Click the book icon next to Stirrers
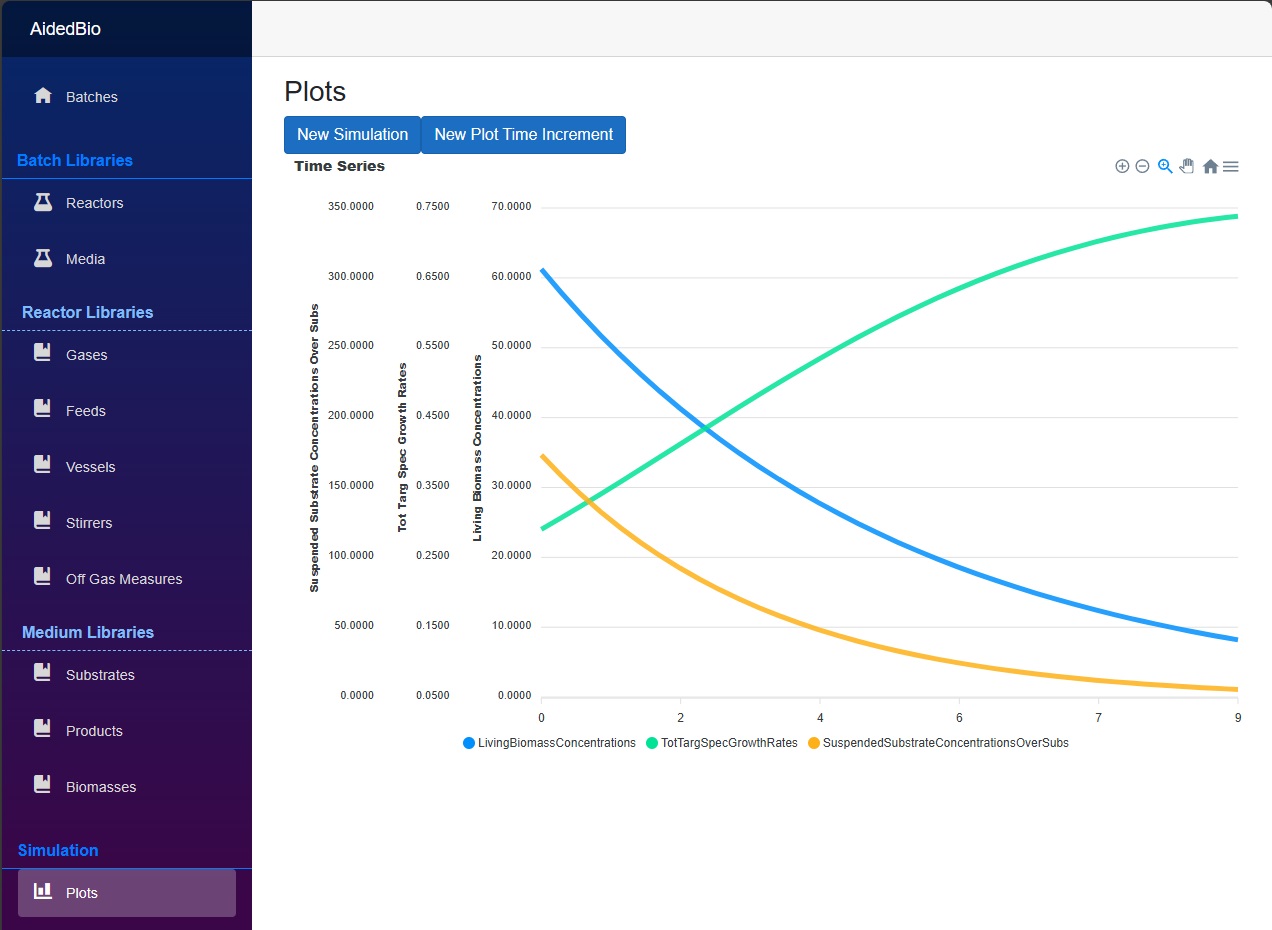Screen dimensions: 1272x930 point(42,521)
